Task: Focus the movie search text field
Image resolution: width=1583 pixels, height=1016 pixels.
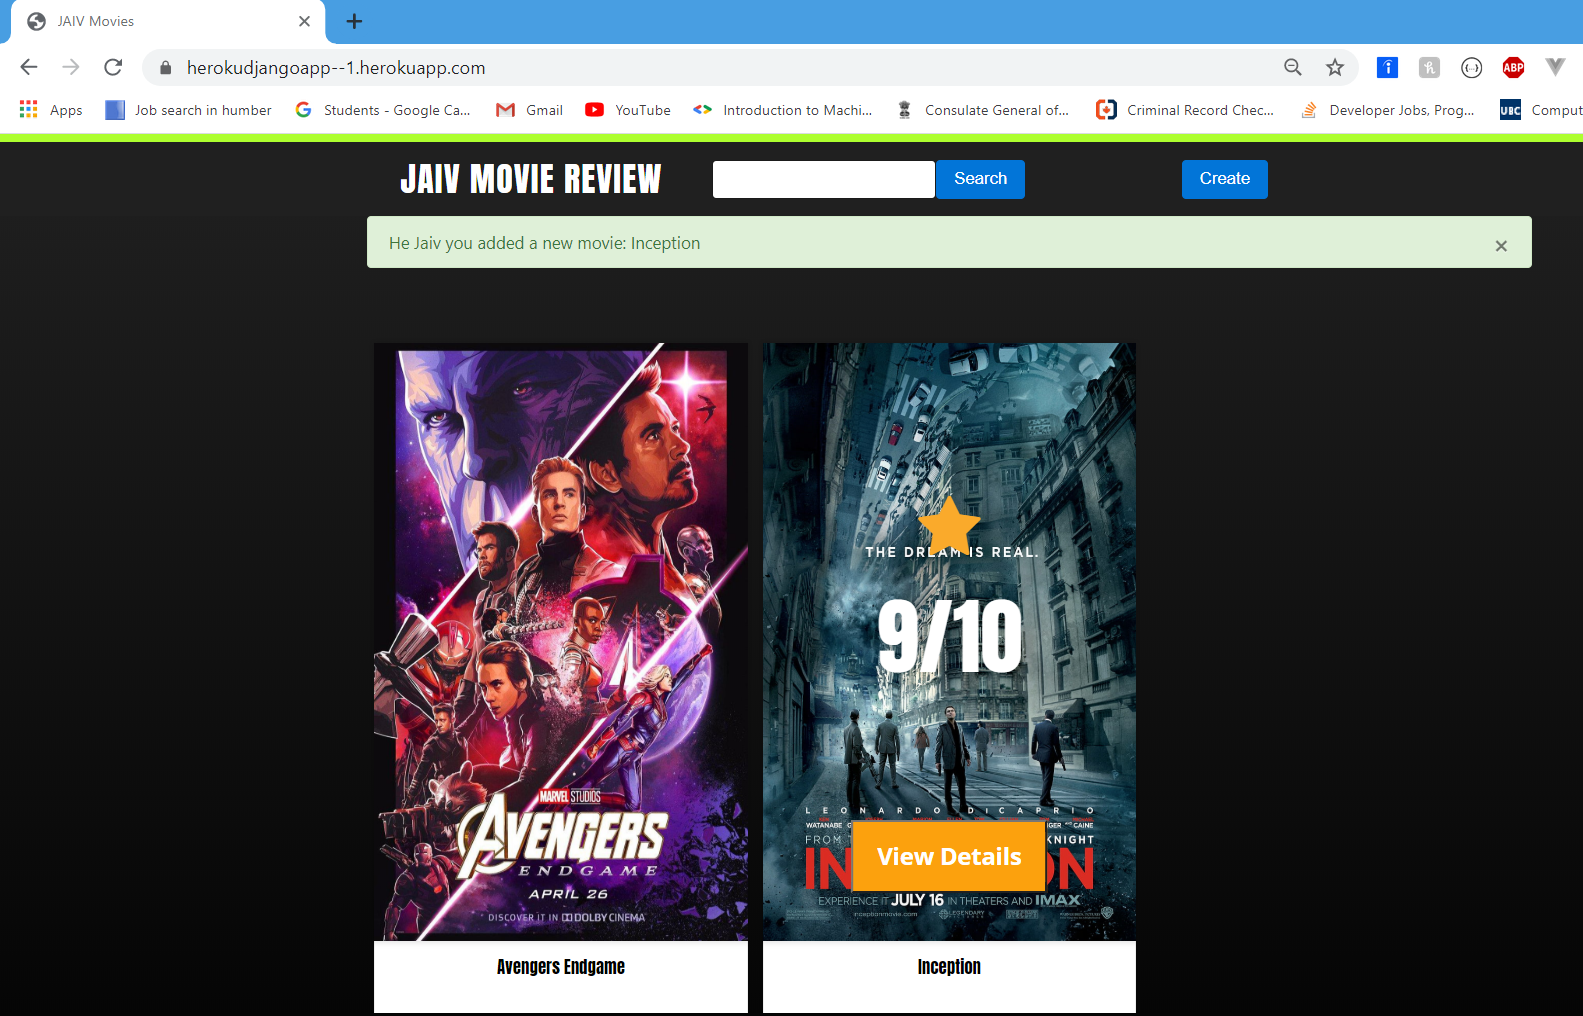Action: (x=823, y=179)
